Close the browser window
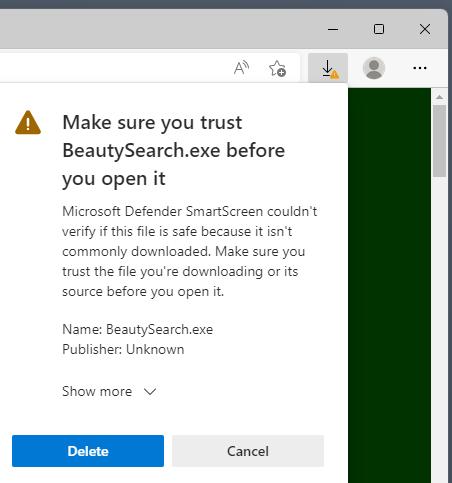452x483 pixels. [x=425, y=29]
